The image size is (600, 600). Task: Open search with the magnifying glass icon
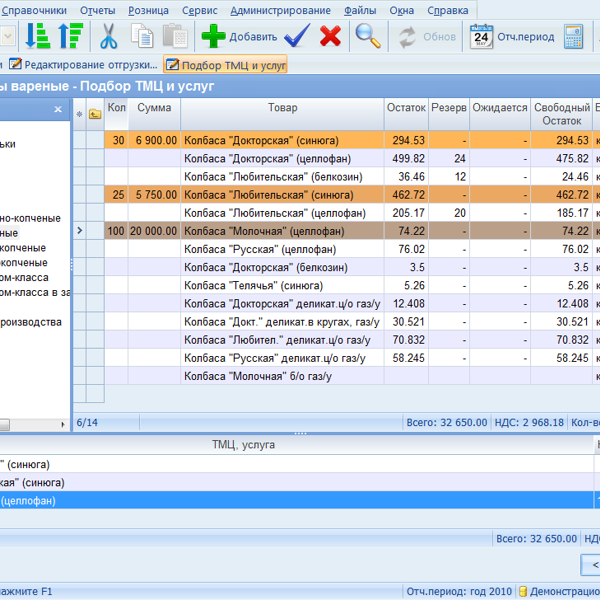pos(368,37)
